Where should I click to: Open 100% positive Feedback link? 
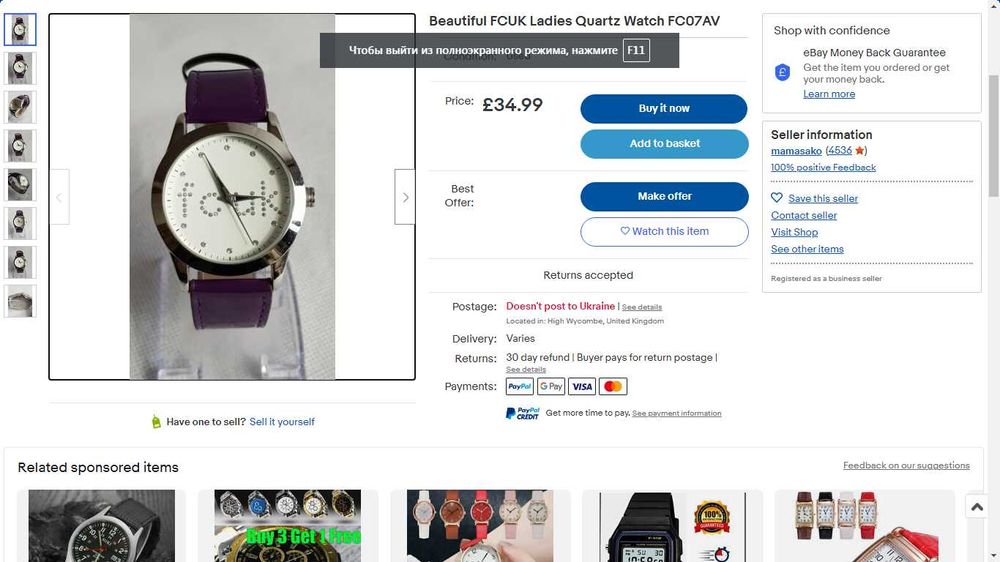823,167
